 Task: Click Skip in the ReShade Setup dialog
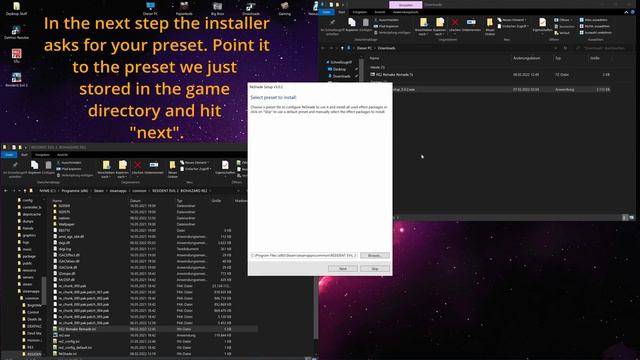pos(375,269)
